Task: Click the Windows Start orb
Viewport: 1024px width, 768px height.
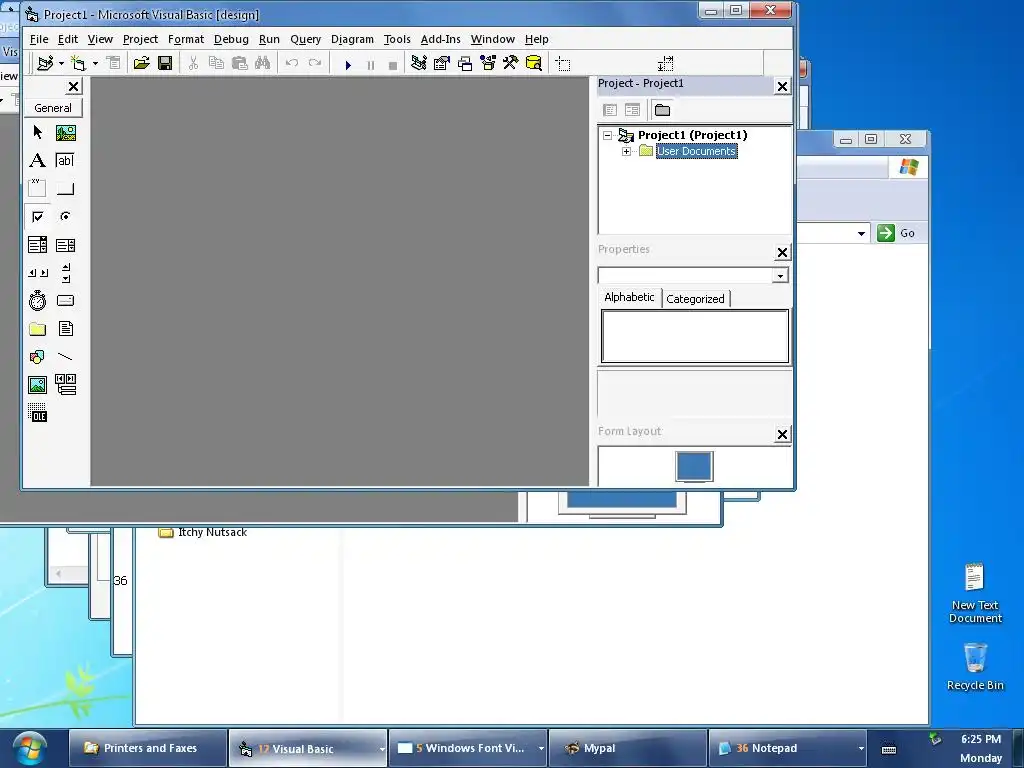Action: click(29, 748)
